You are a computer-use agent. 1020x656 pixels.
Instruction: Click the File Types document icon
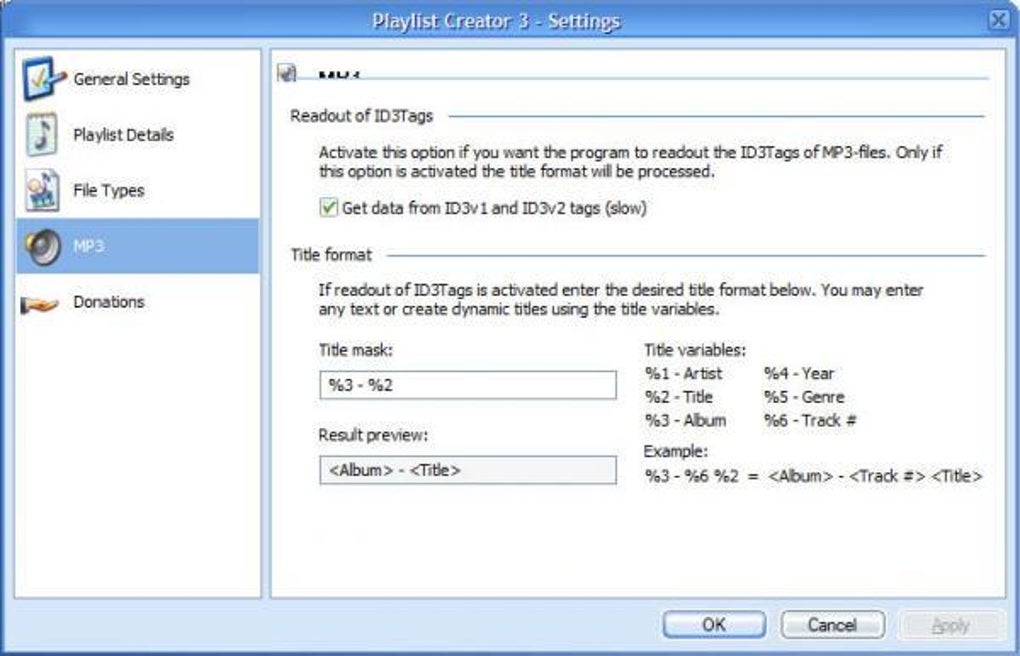click(42, 190)
